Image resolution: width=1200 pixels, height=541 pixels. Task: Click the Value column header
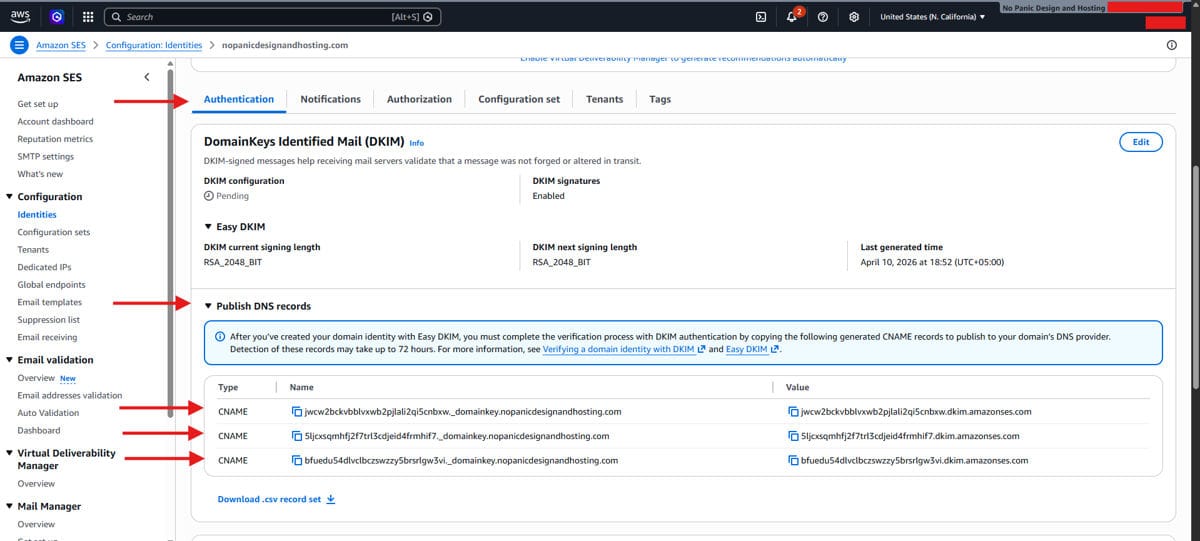tap(798, 387)
